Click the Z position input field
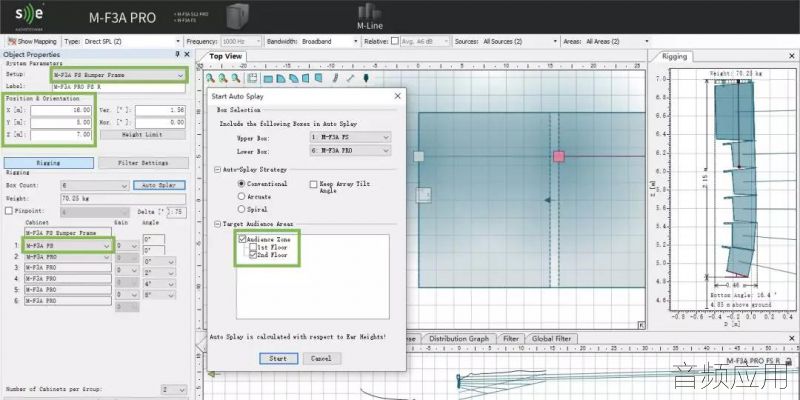The height and width of the screenshot is (400, 800). (x=61, y=135)
